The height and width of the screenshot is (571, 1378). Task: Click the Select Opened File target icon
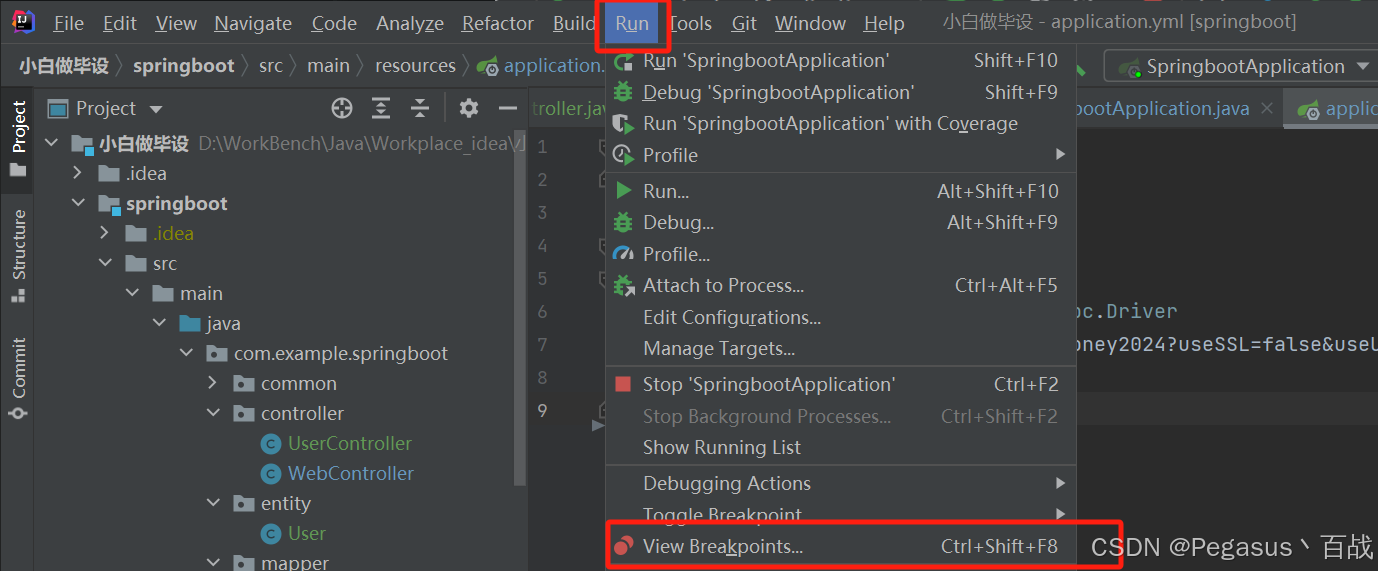click(x=342, y=108)
